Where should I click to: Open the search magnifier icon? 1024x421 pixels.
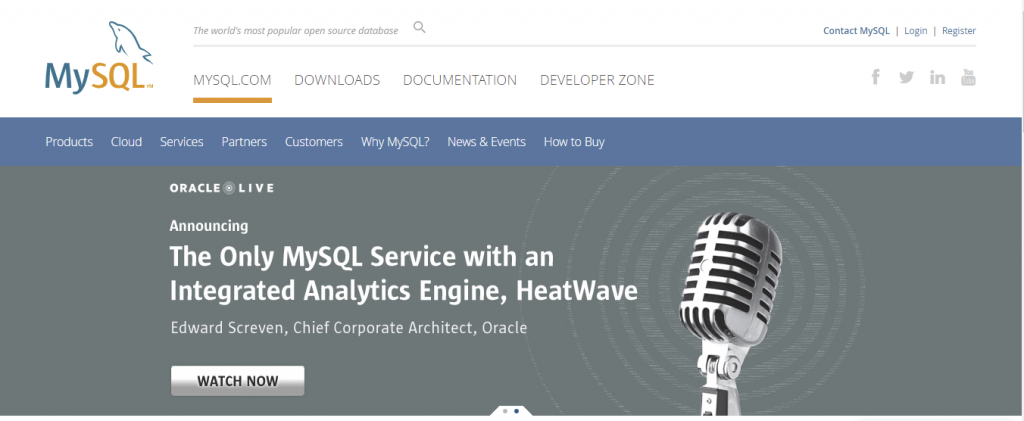tap(420, 28)
